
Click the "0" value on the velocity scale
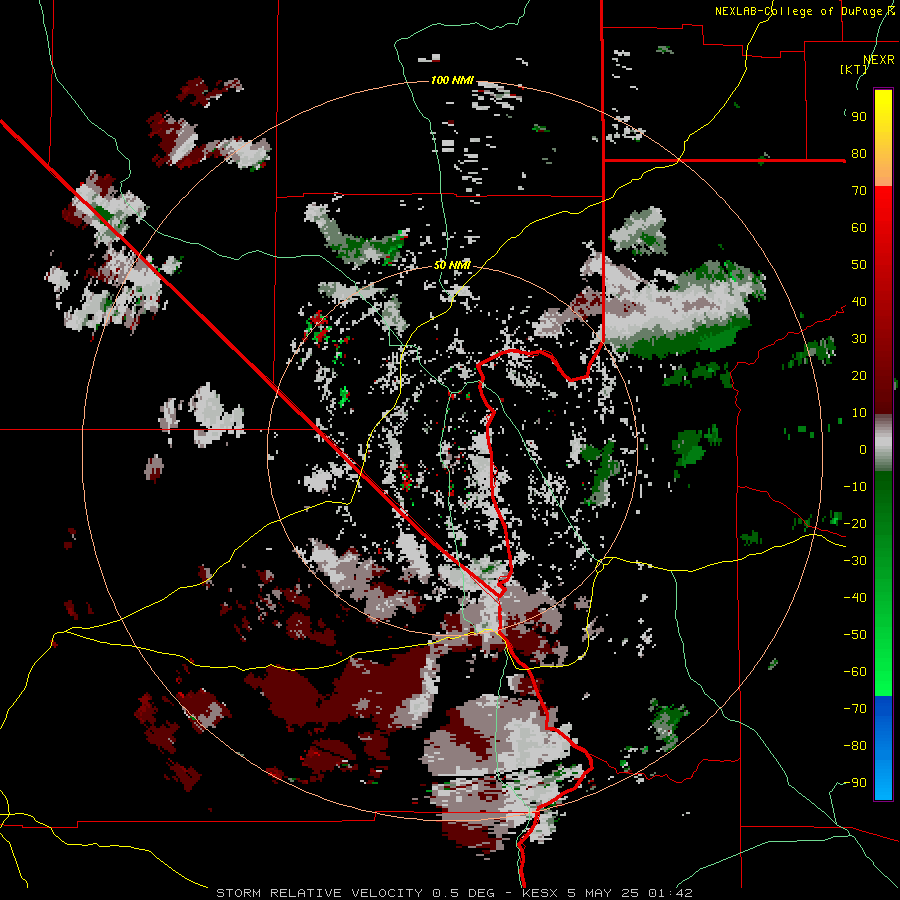click(863, 449)
